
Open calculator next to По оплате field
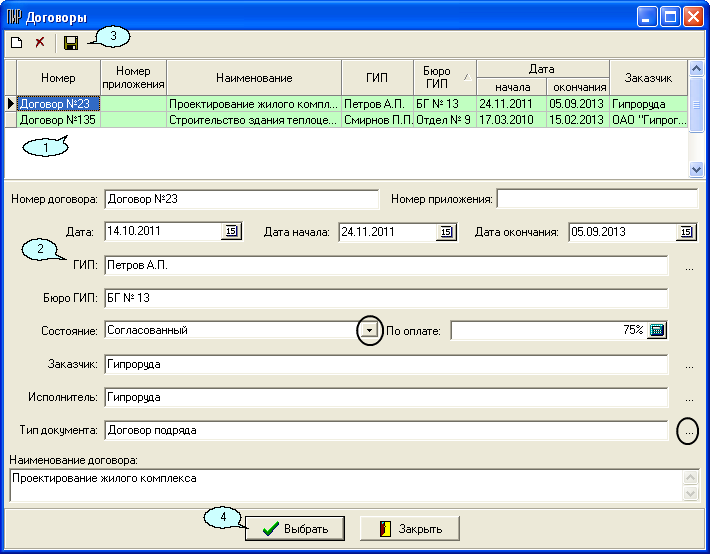(657, 330)
